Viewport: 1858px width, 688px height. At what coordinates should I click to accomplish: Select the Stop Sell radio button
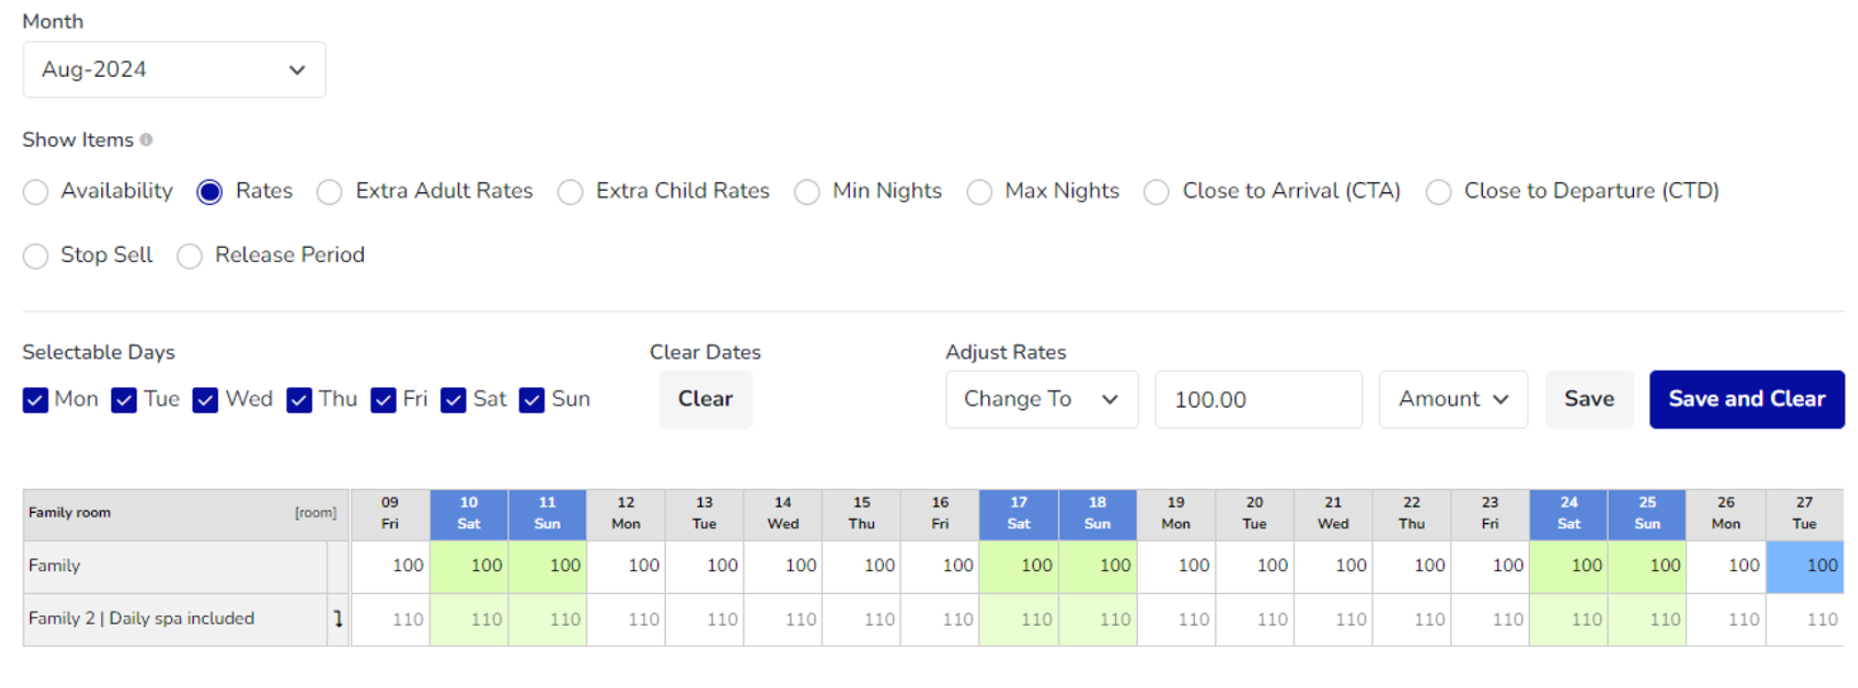(36, 256)
